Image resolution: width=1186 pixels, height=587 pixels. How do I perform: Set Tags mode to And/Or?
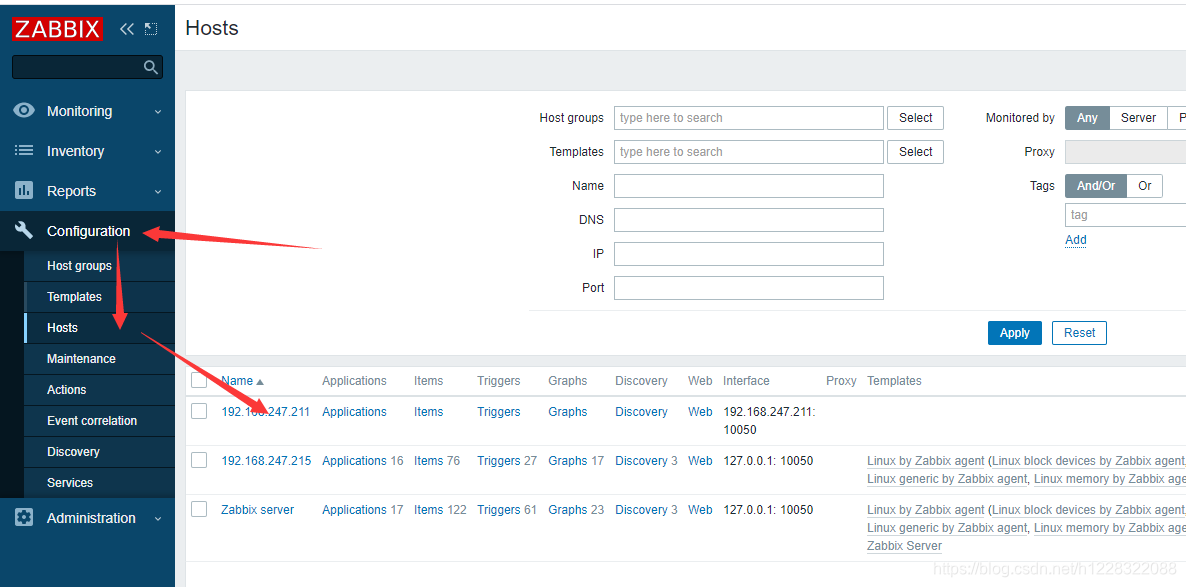pyautogui.click(x=1096, y=185)
